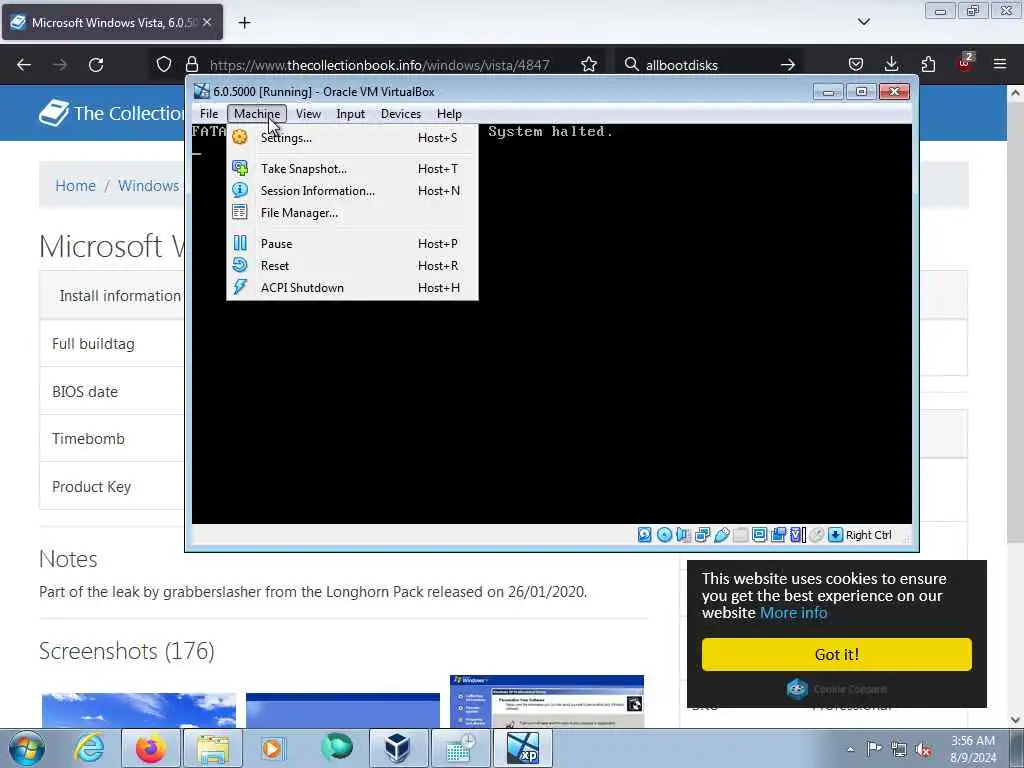Open the Windows setup screenshot thumbnail
The width and height of the screenshot is (1024, 768).
tap(547, 701)
